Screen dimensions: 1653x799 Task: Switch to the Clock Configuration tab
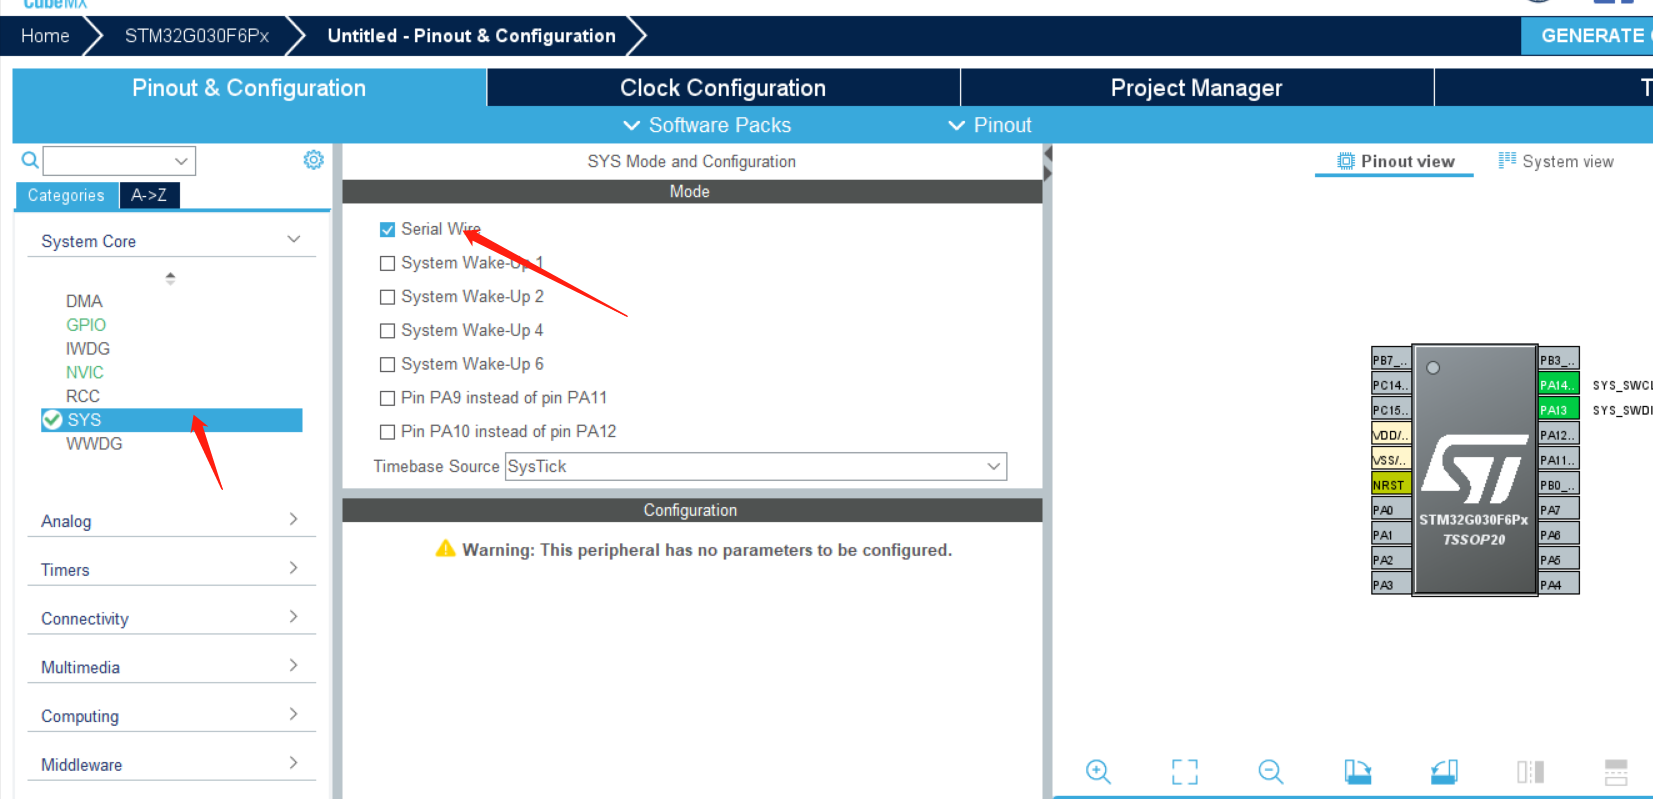click(x=723, y=88)
